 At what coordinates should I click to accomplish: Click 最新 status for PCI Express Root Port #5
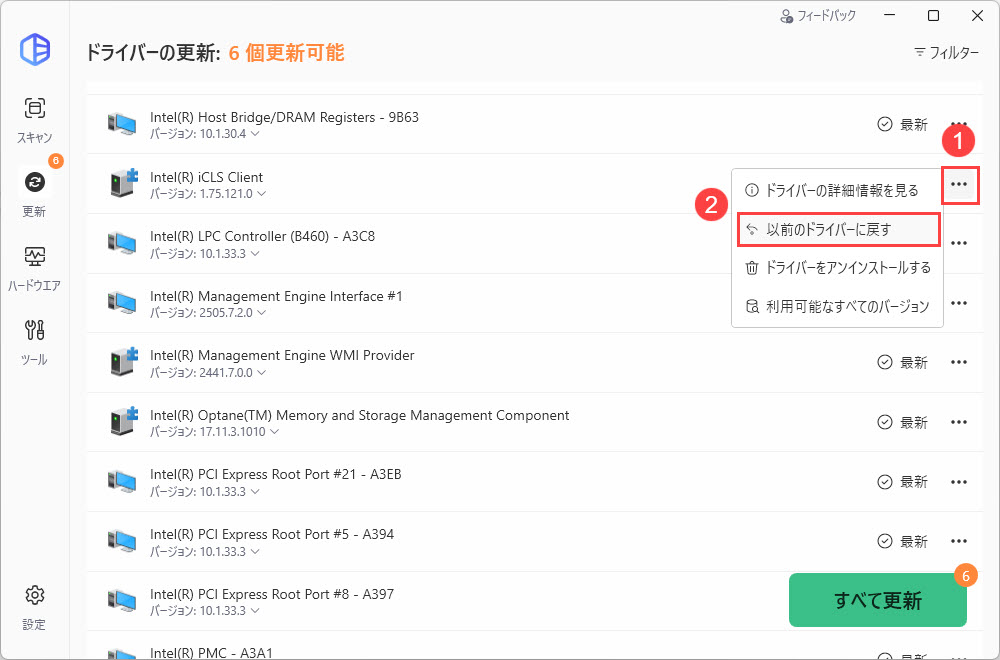[902, 541]
